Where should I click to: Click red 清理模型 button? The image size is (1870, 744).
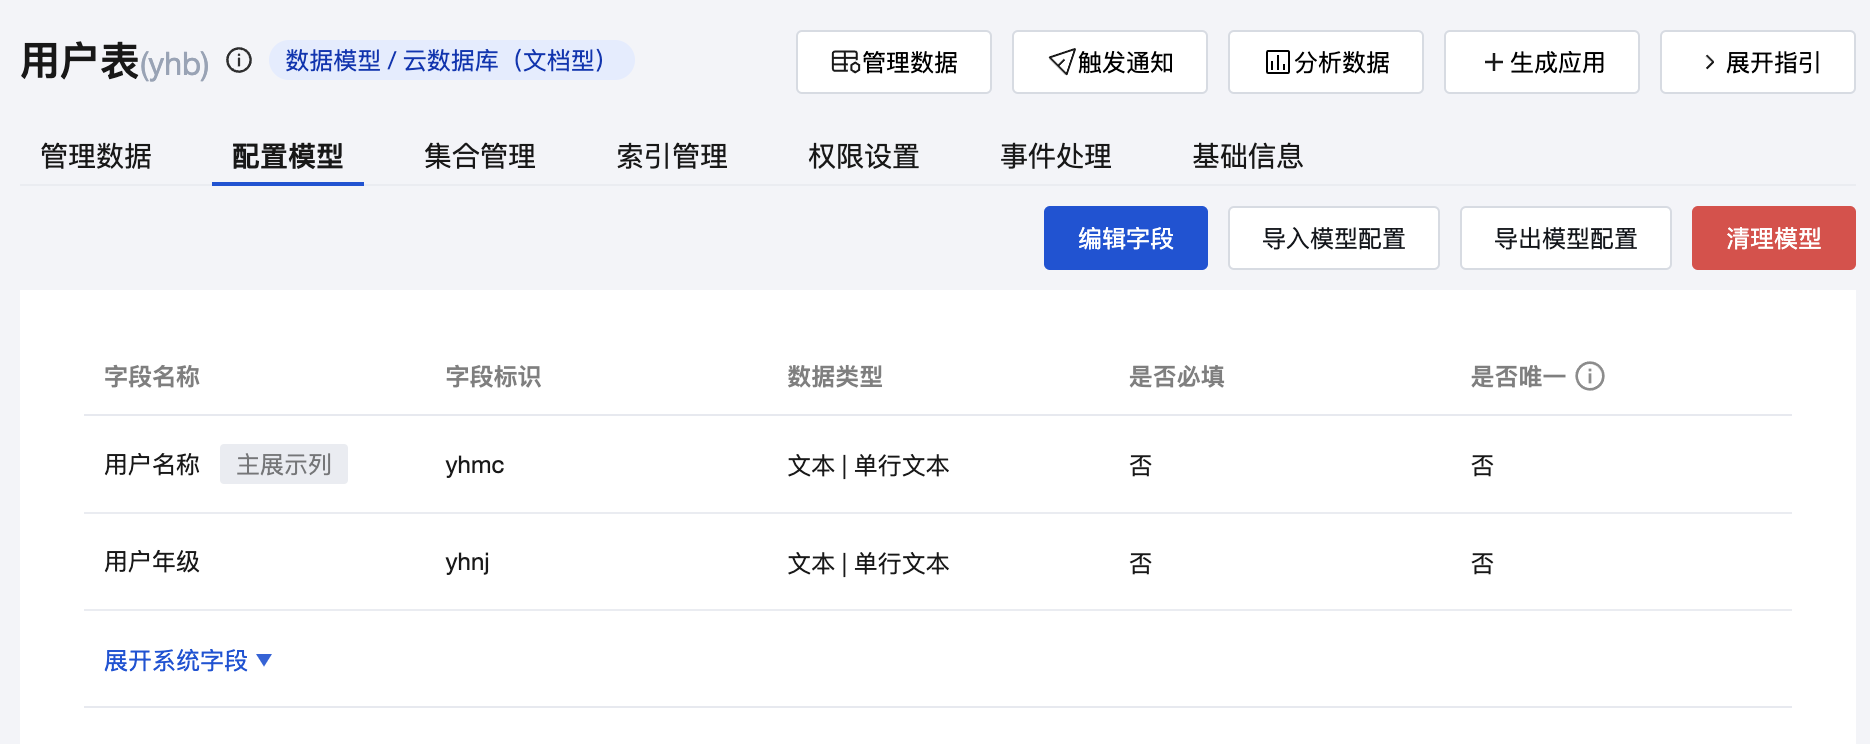click(1774, 238)
